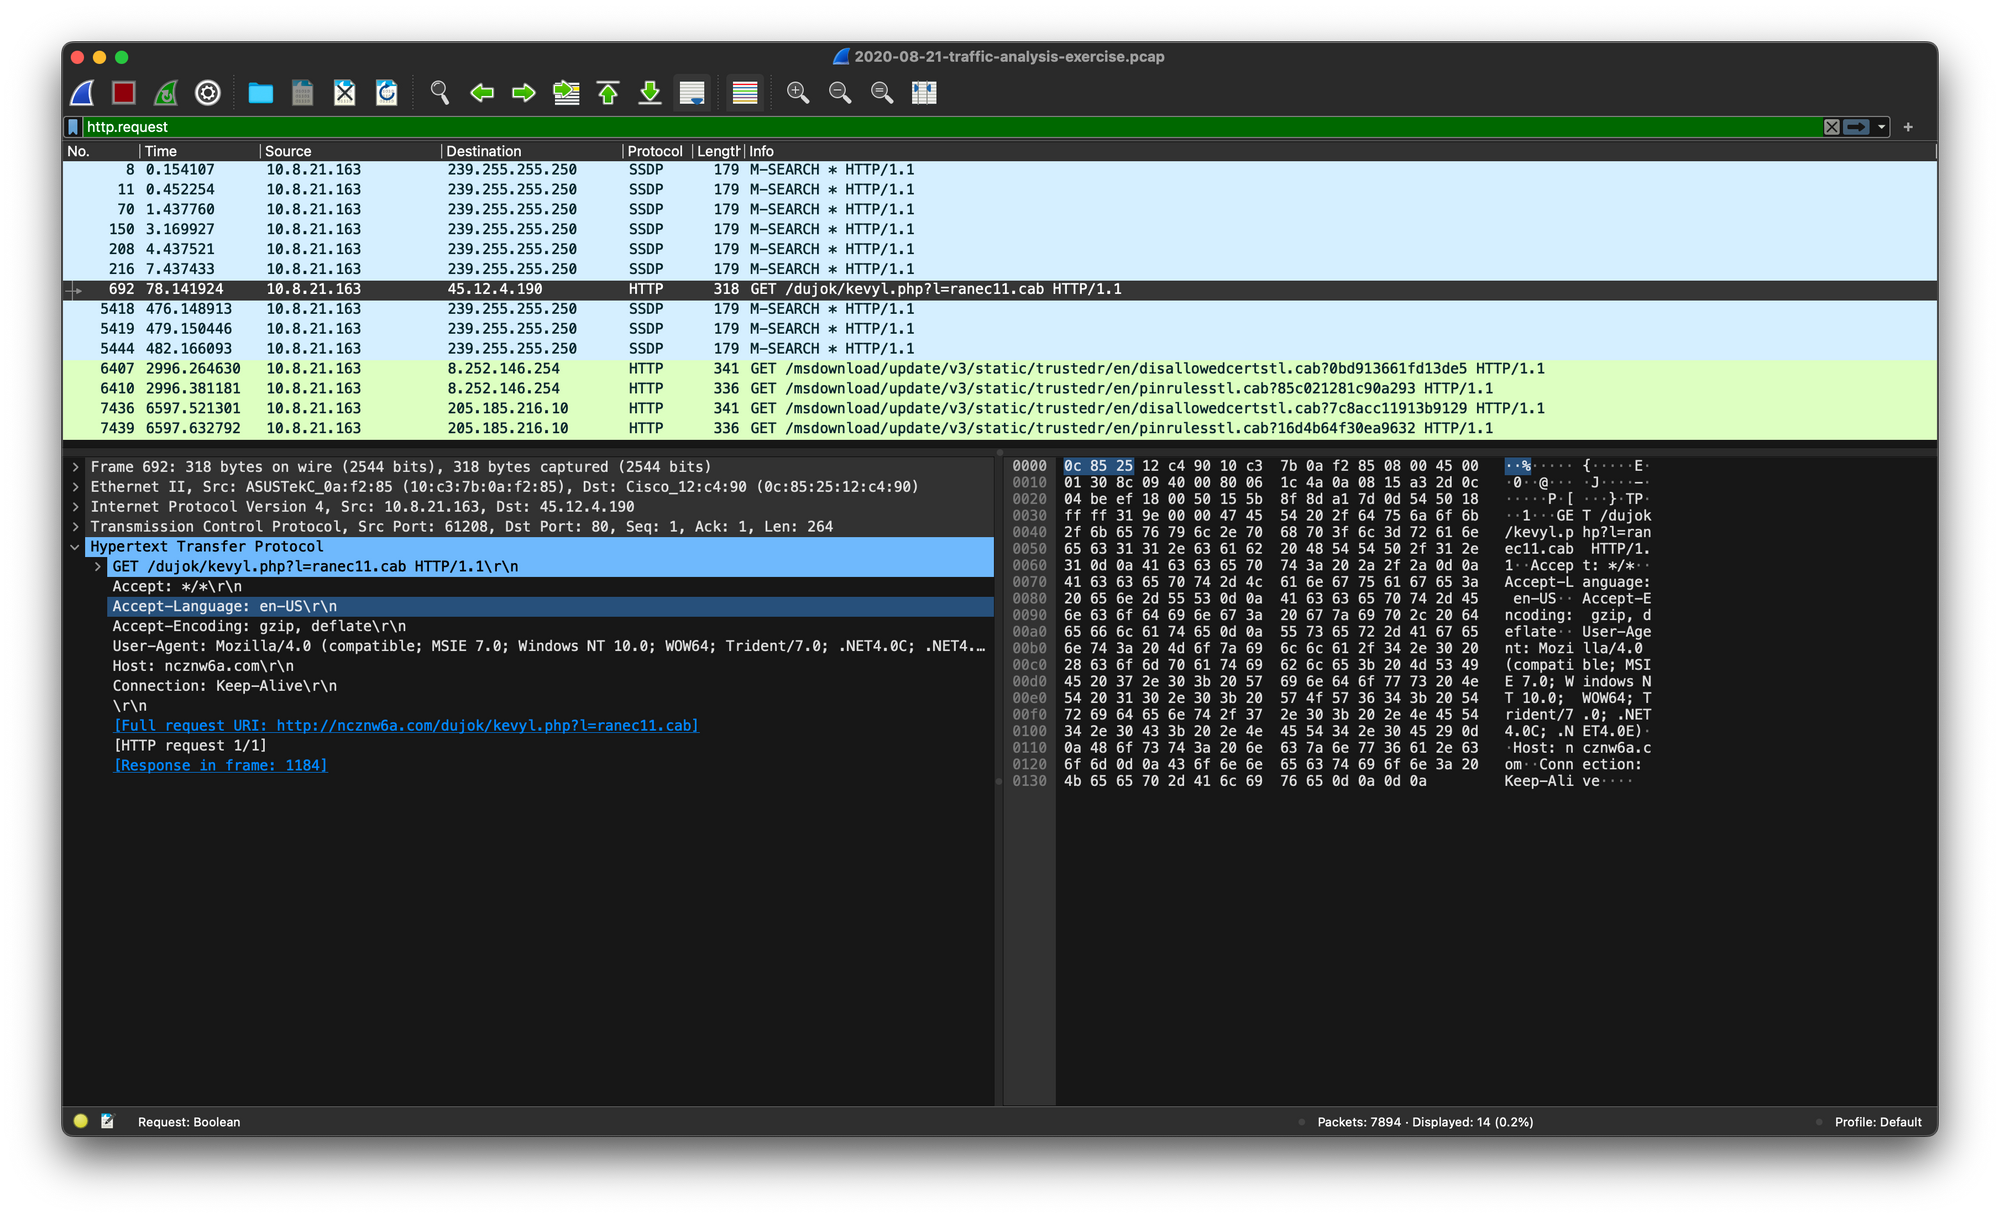Zoom in the packet text
The image size is (2000, 1218).
coord(798,93)
